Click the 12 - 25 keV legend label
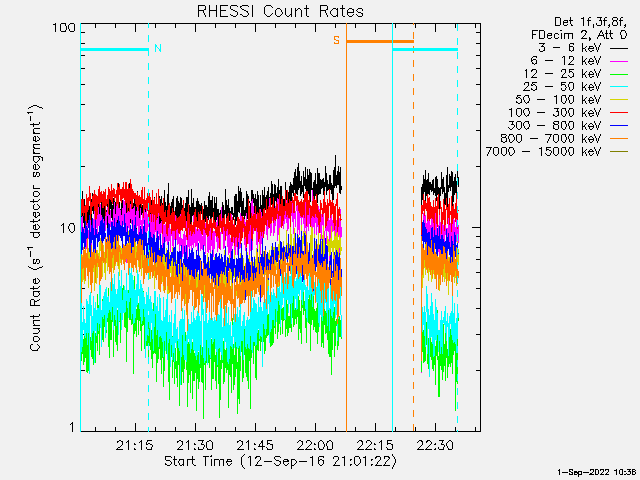Image resolution: width=640 pixels, height=480 pixels. [562, 74]
